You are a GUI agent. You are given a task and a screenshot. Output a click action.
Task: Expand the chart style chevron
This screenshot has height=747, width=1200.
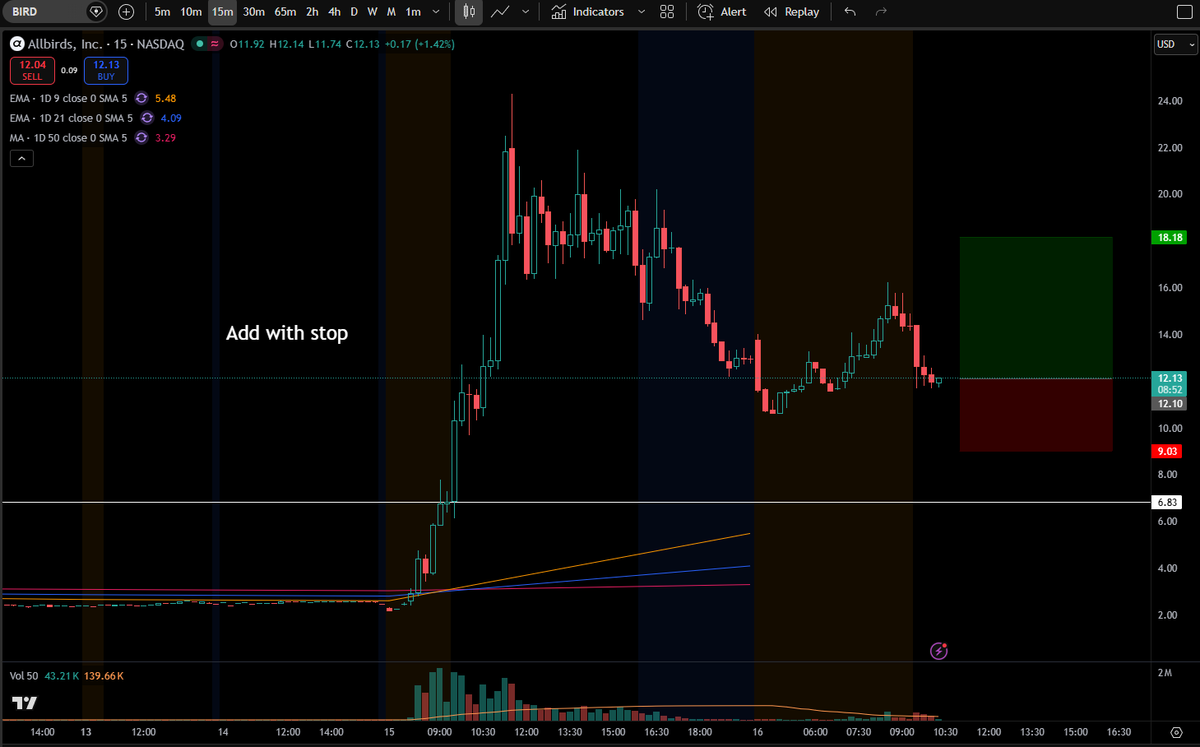click(x=526, y=12)
